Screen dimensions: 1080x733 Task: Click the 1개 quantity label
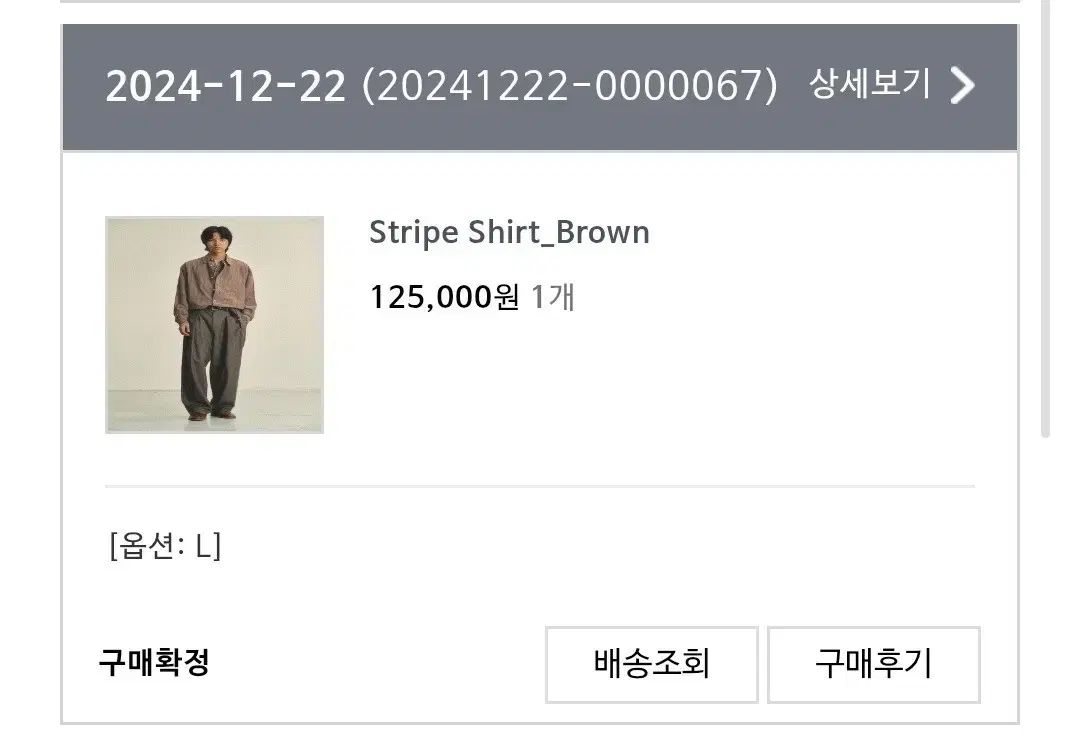tap(552, 297)
